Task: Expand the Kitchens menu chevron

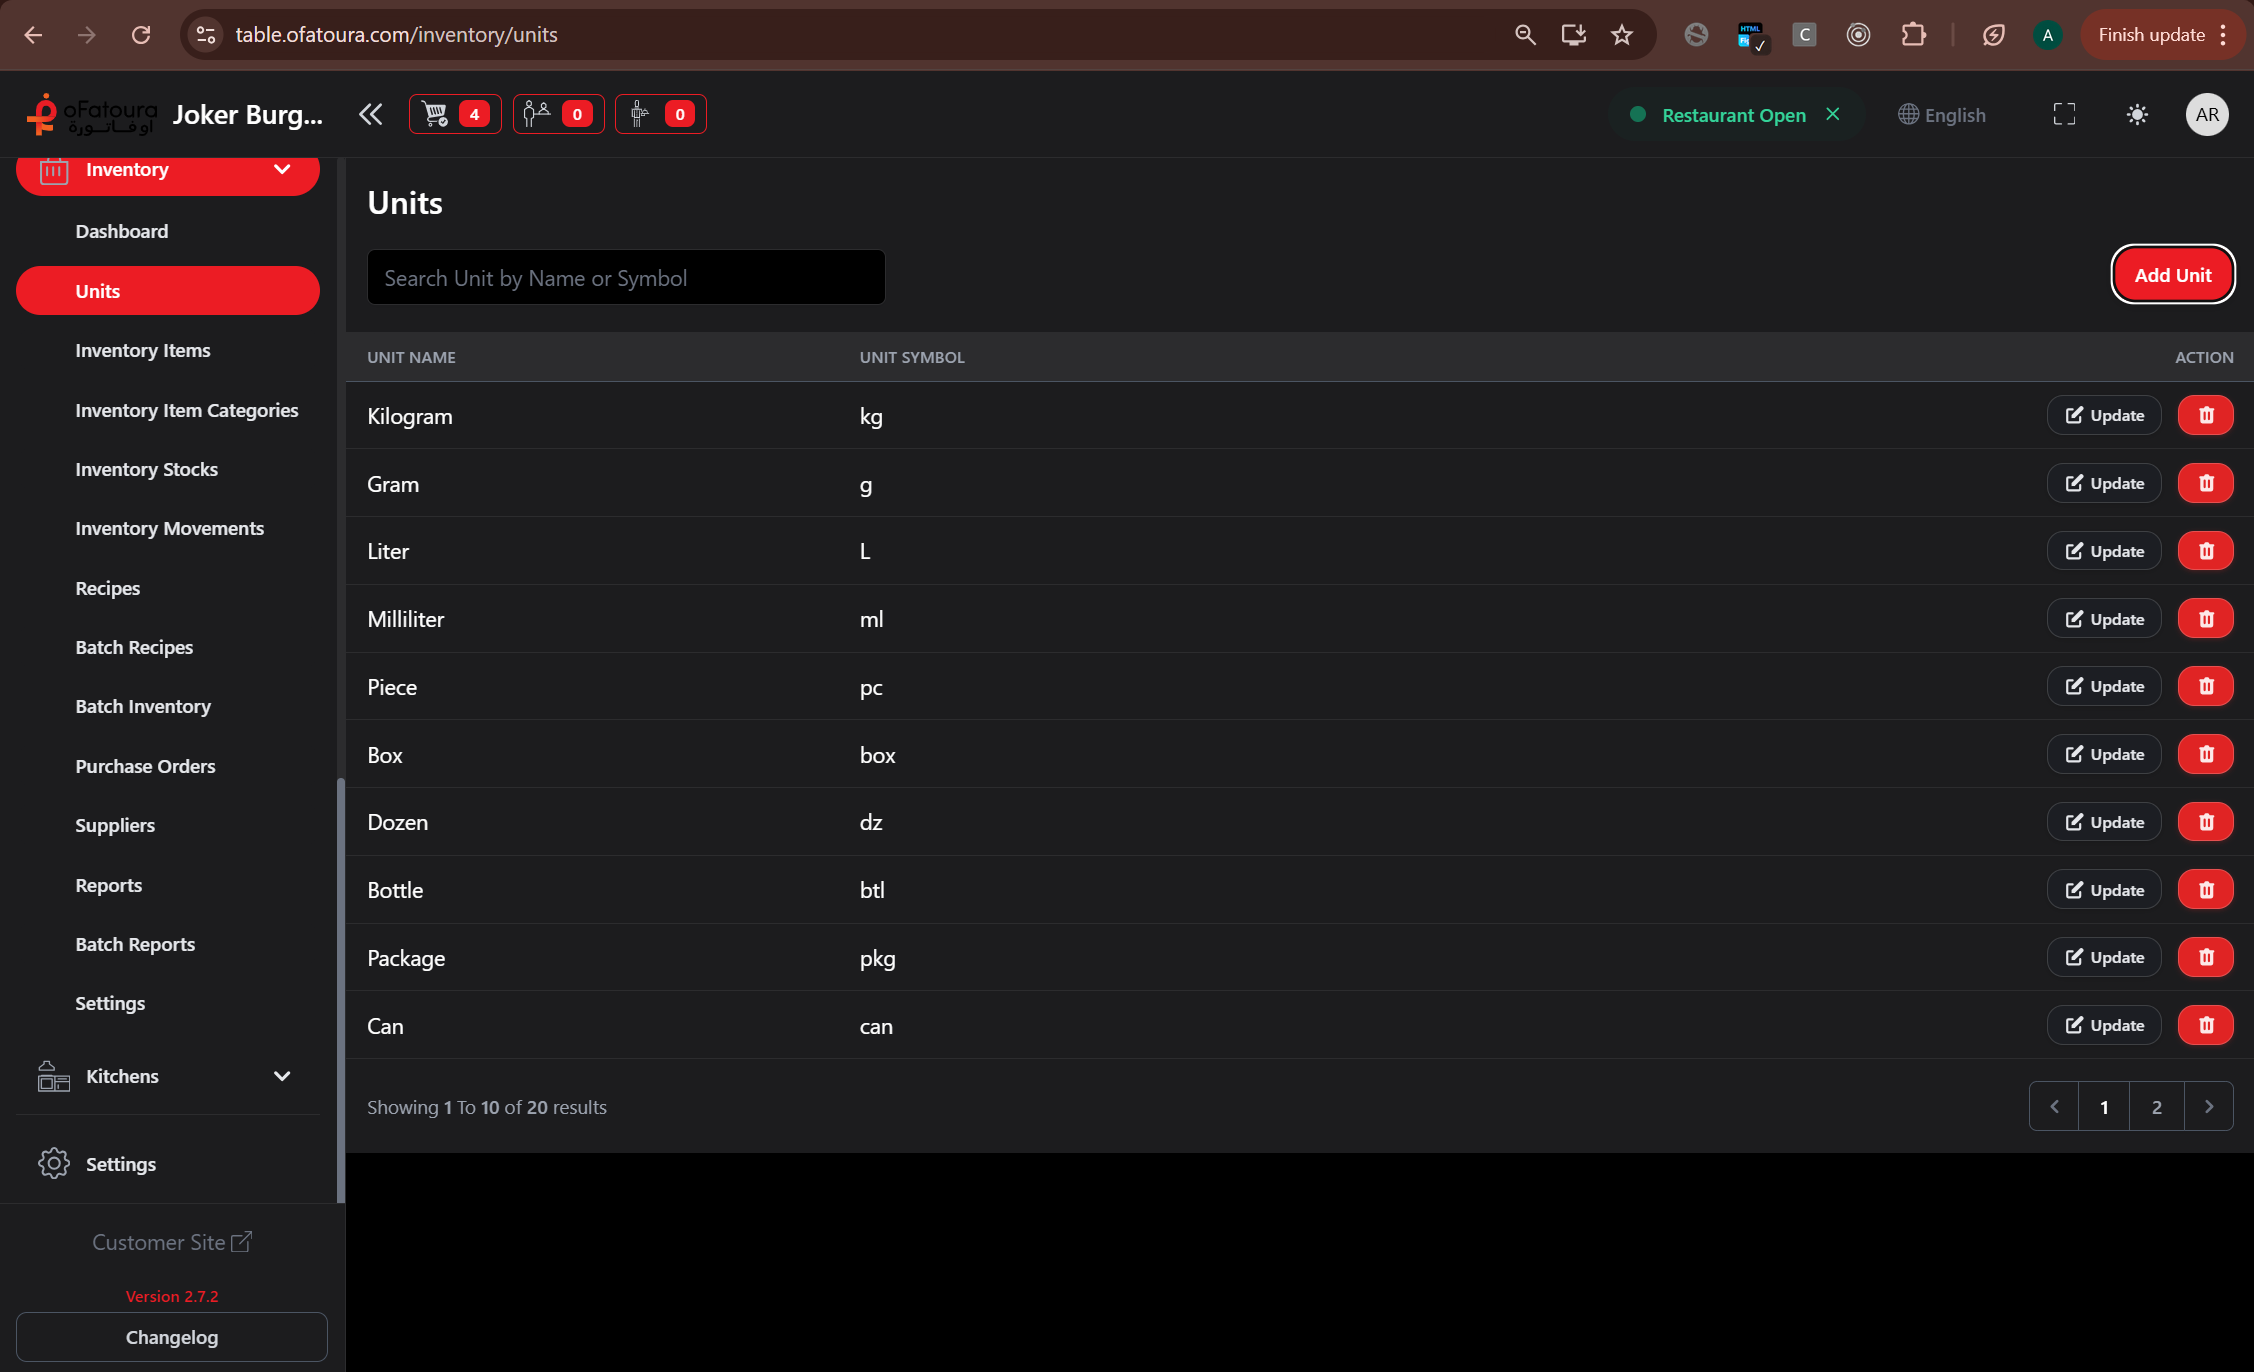Action: [x=282, y=1077]
